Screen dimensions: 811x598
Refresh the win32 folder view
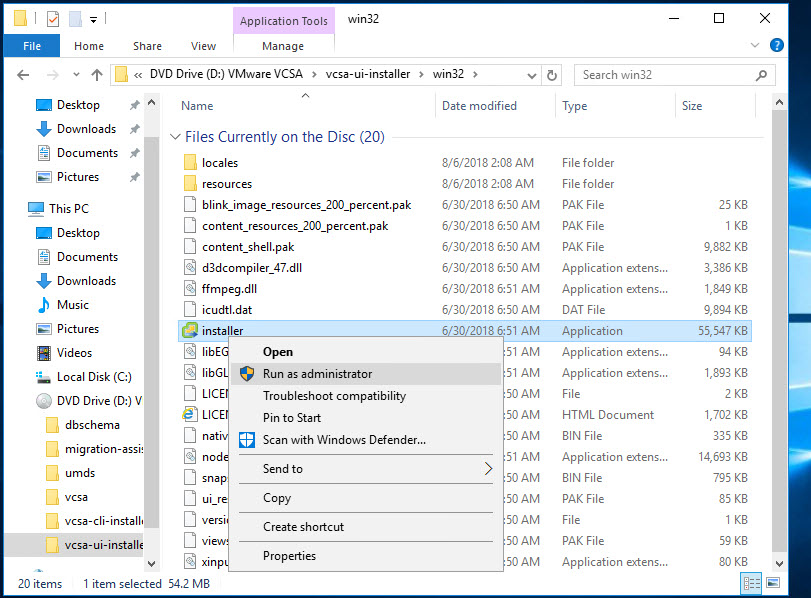(552, 74)
